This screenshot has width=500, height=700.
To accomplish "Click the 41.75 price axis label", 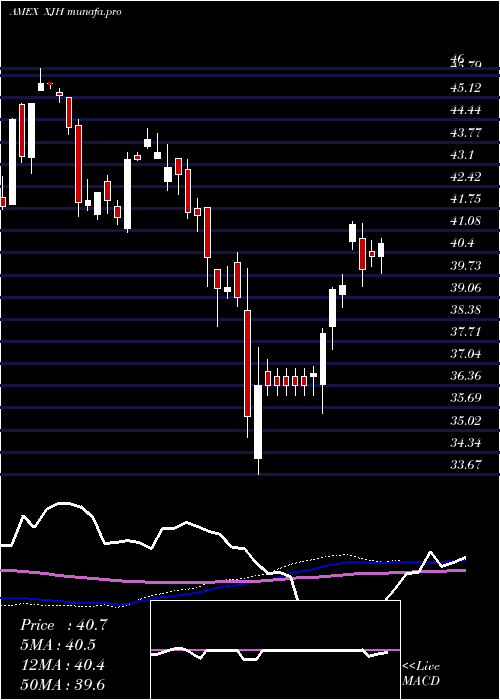I will tap(466, 199).
